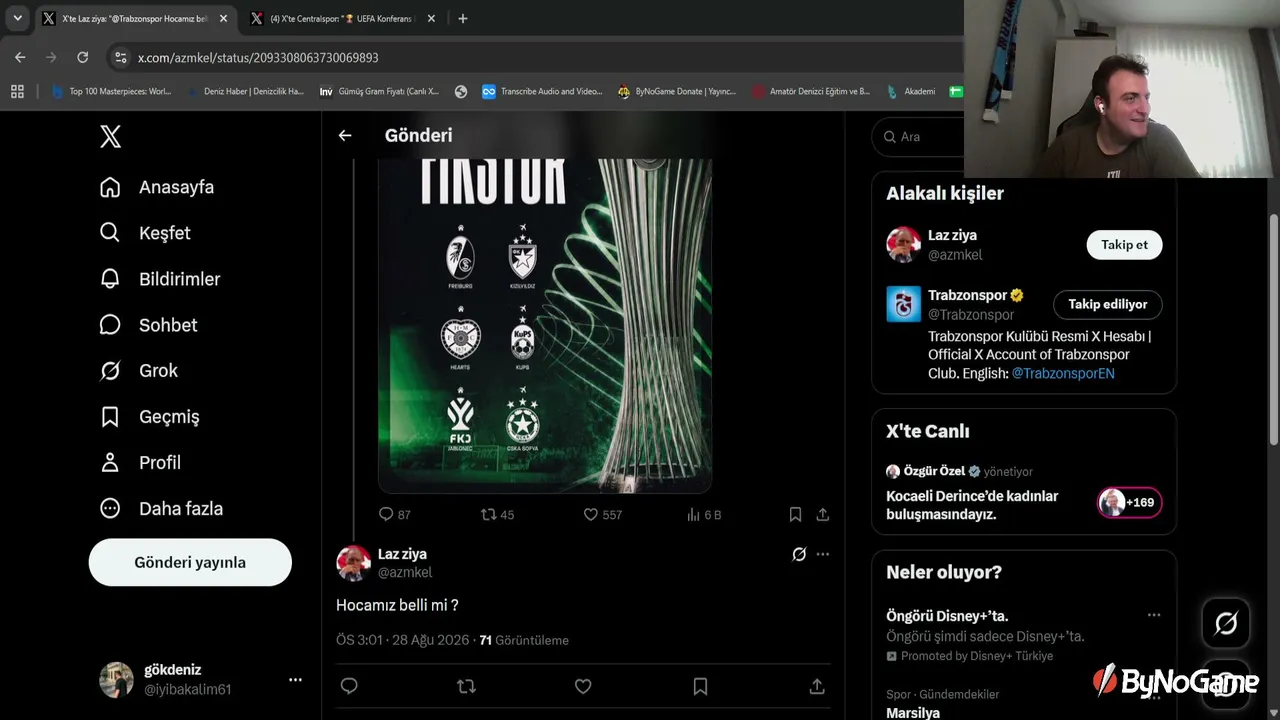Open Laz ziya in Alakalı kişiler
The width and height of the screenshot is (1280, 720).
pos(952,236)
